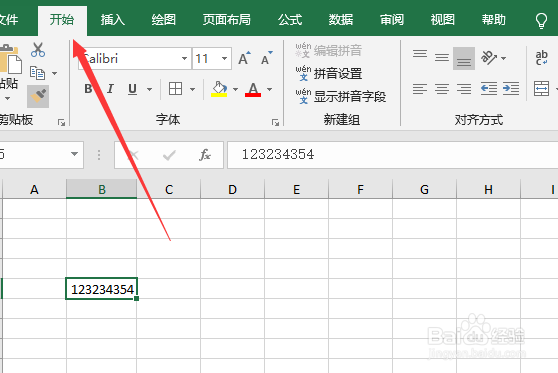The image size is (558, 373).
Task: Open Font group dialog launcher
Action: point(275,122)
